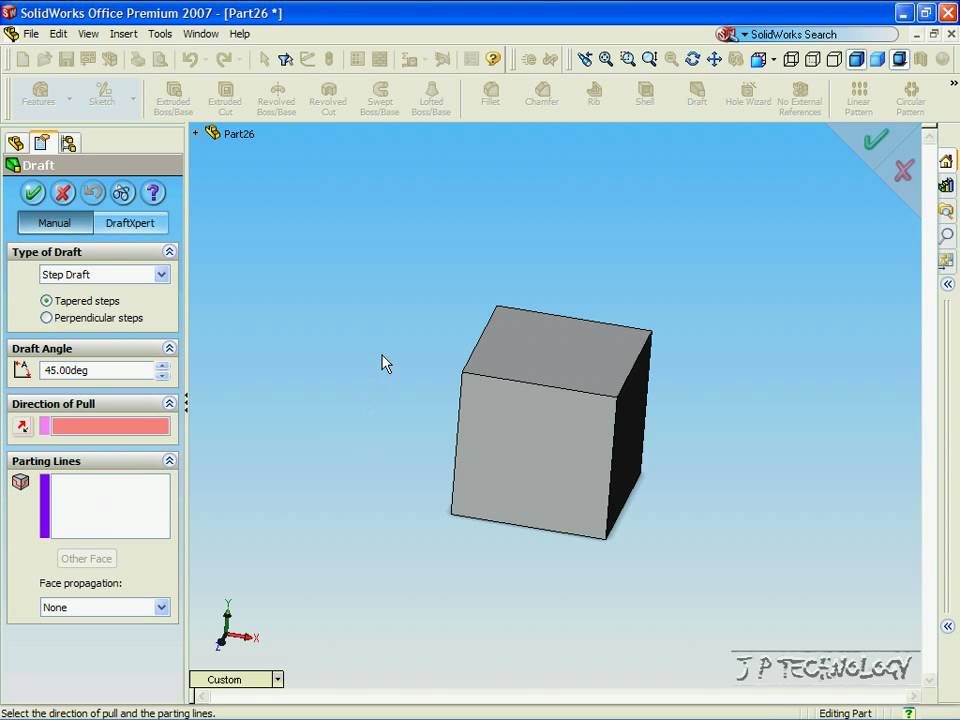Click the Detailed Preview glasses icon
This screenshot has height=720, width=960.
(122, 193)
